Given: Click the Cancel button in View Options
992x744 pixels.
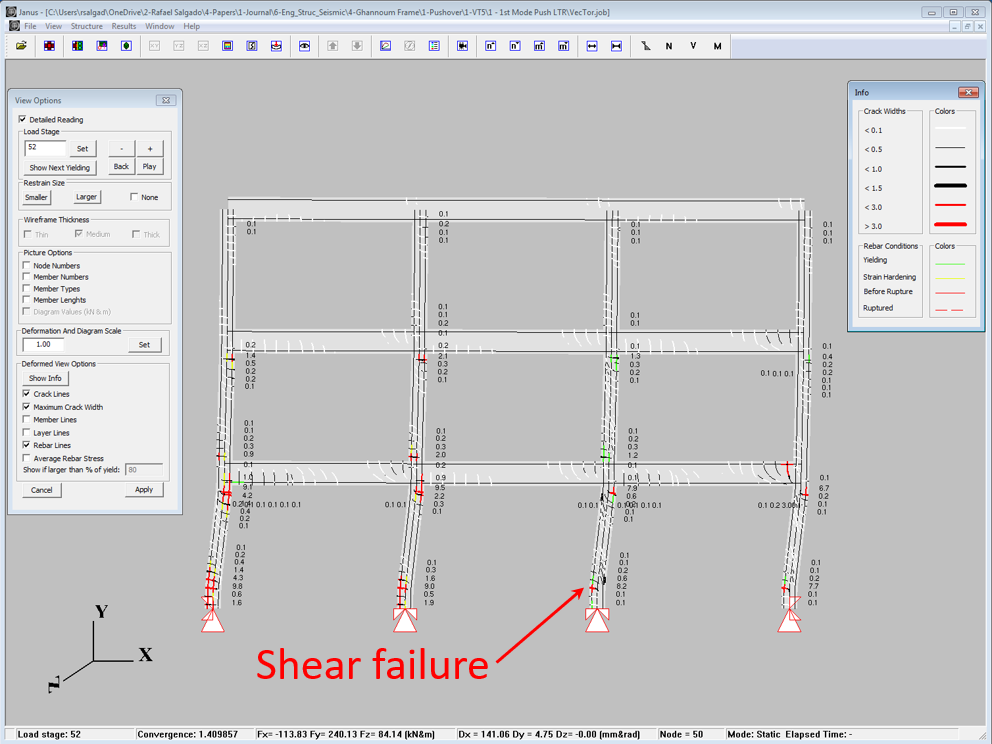Looking at the screenshot, I should (42, 490).
